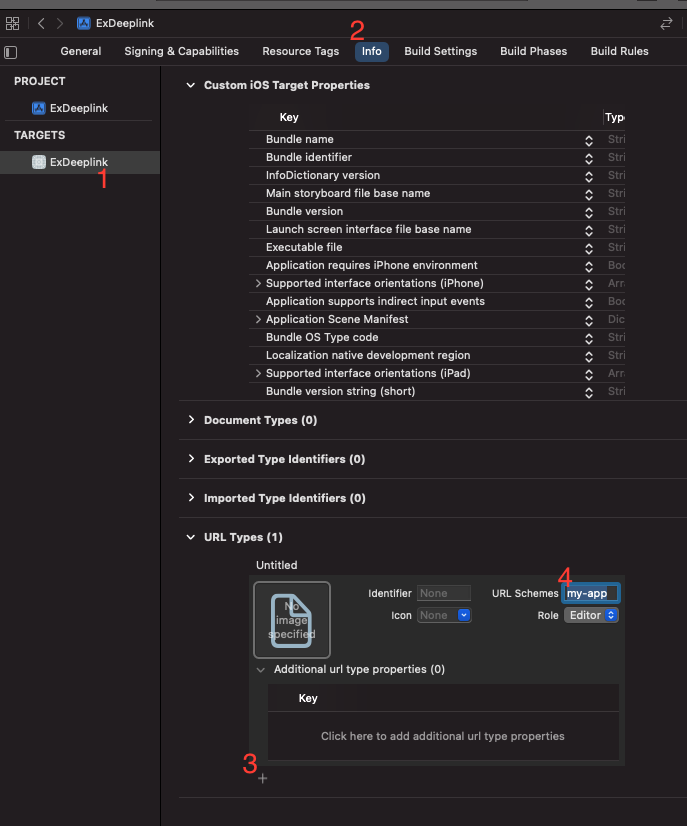Image resolution: width=687 pixels, height=826 pixels.
Task: Add a URL type with plus button
Action: [262, 779]
